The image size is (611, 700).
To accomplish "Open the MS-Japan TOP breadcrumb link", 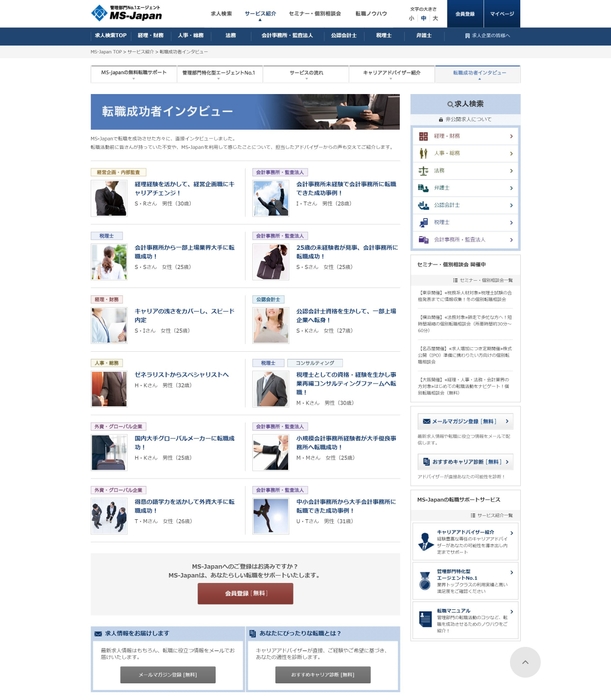I will pyautogui.click(x=106, y=52).
